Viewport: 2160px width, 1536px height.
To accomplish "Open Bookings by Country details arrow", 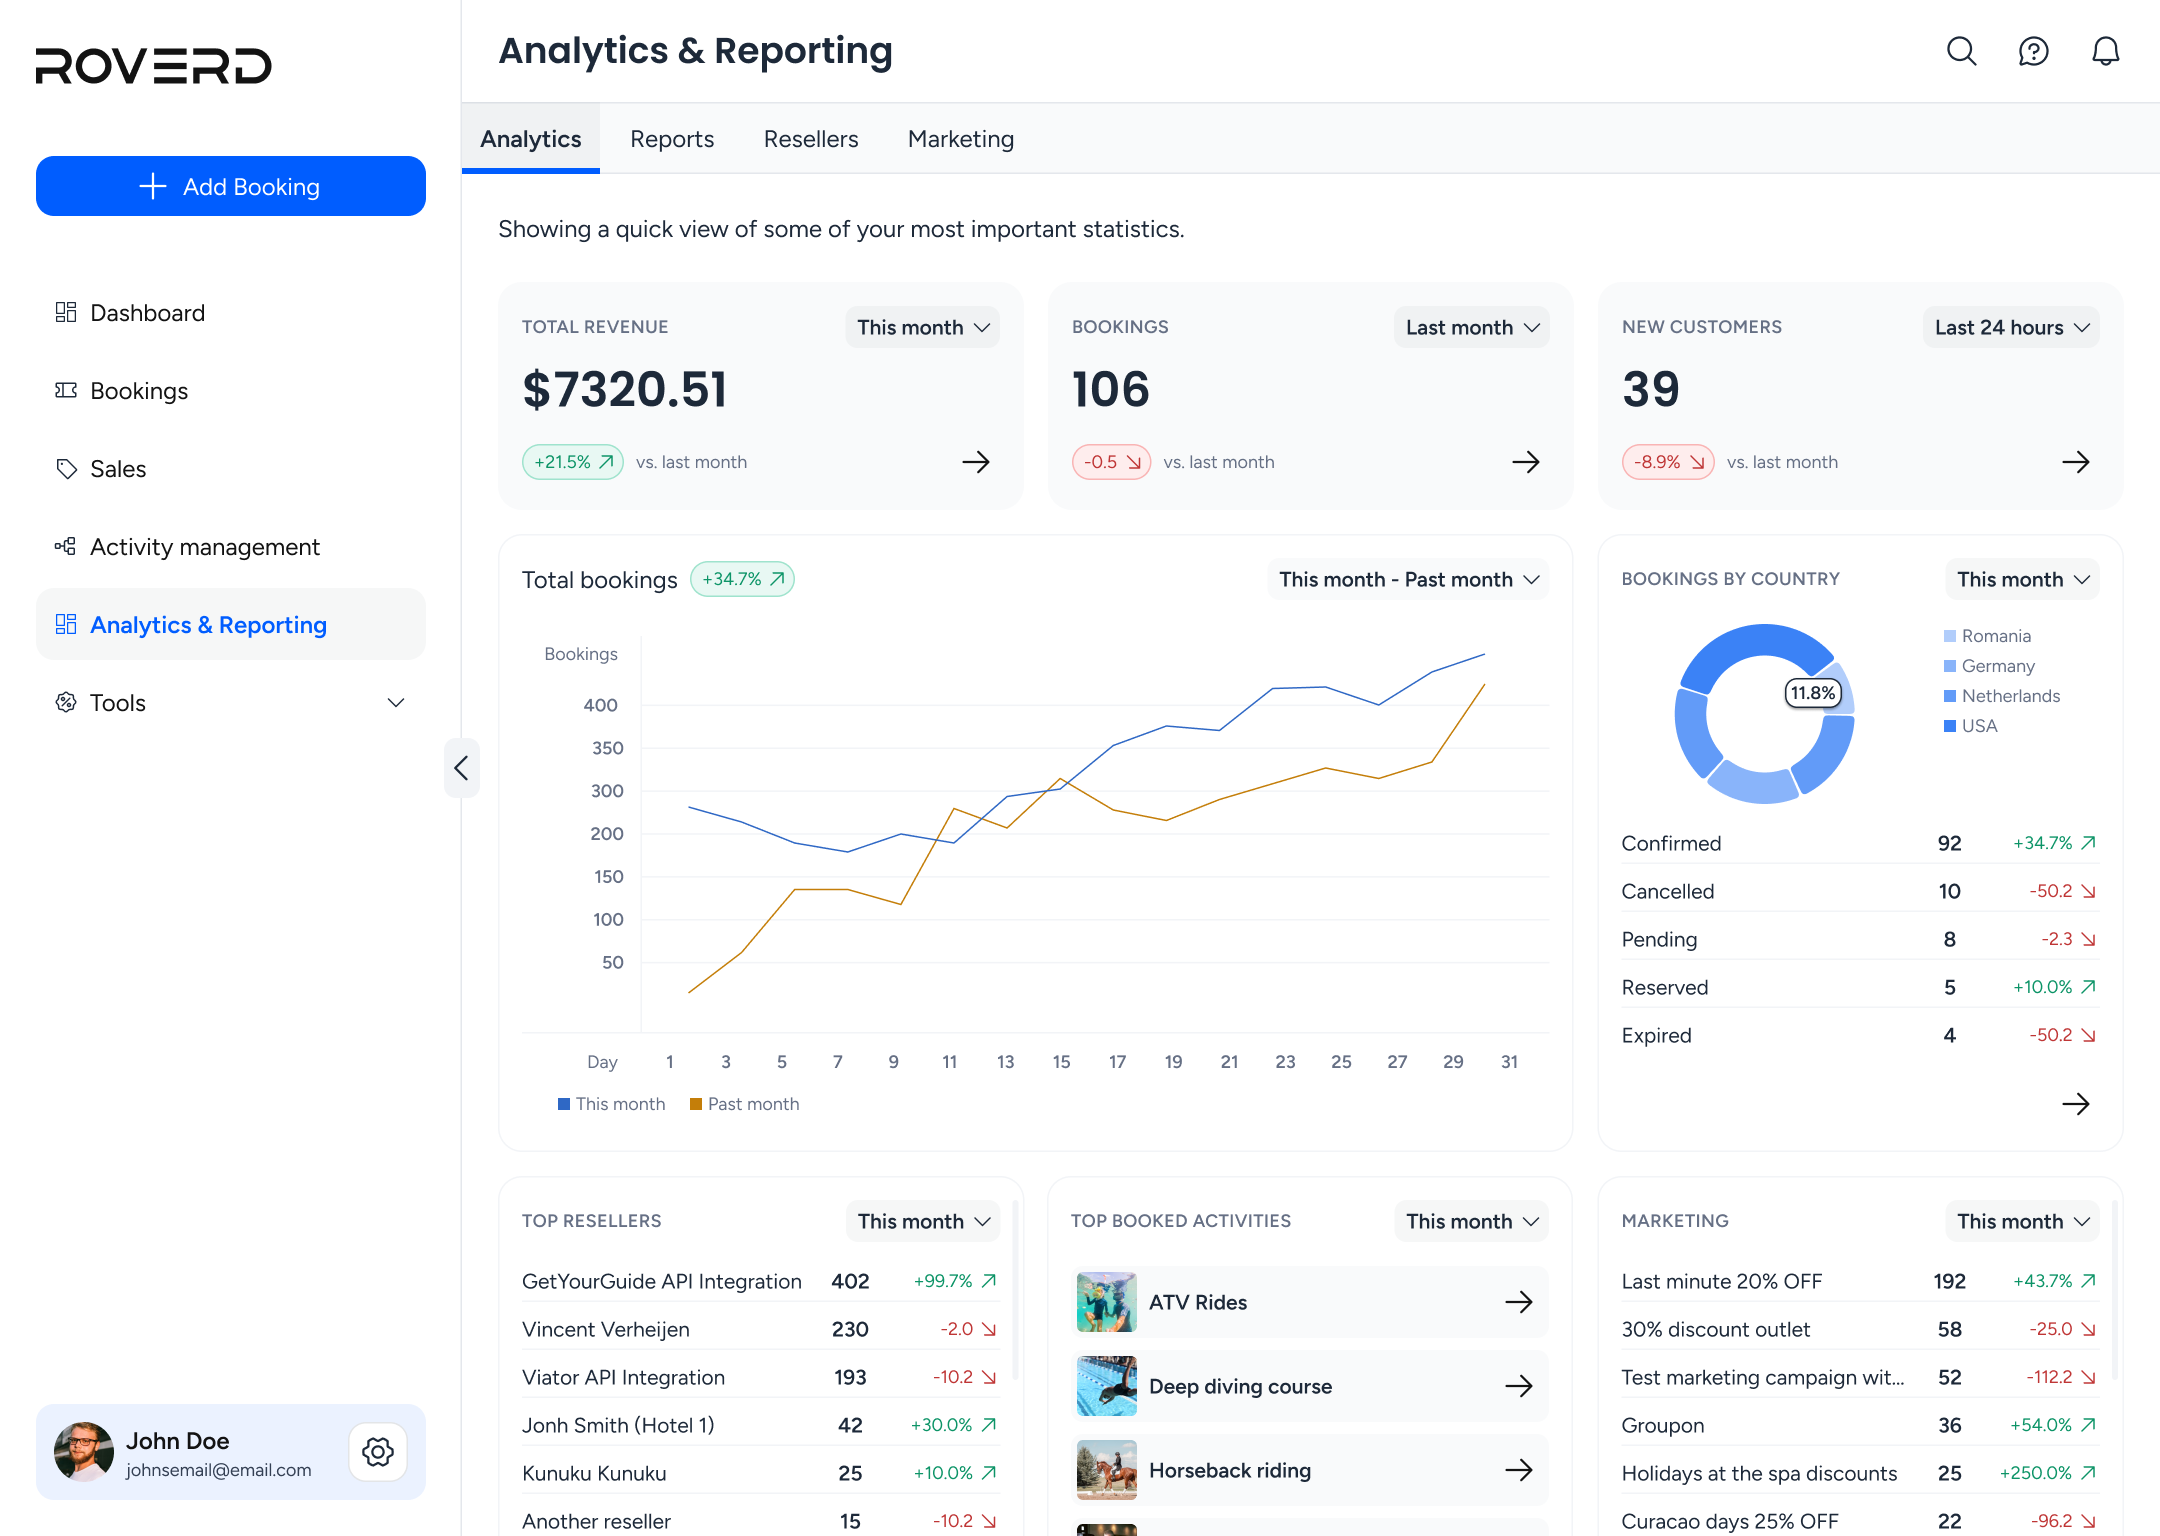I will pos(2075,1104).
